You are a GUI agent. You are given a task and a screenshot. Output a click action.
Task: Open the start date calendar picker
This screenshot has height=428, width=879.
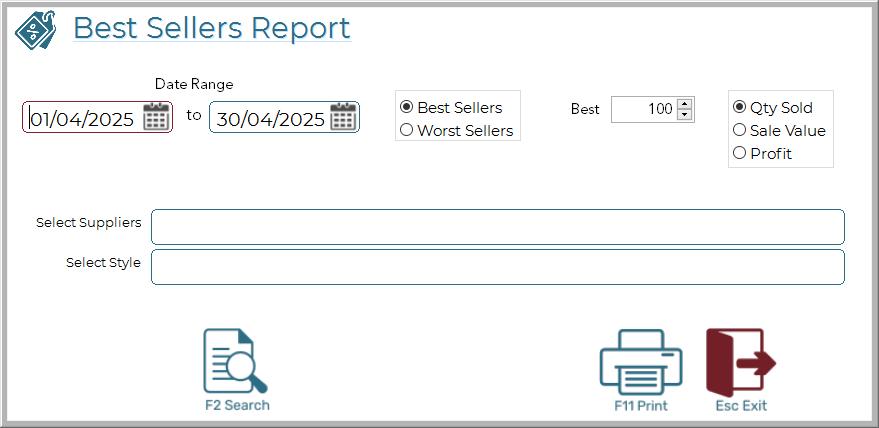[156, 117]
